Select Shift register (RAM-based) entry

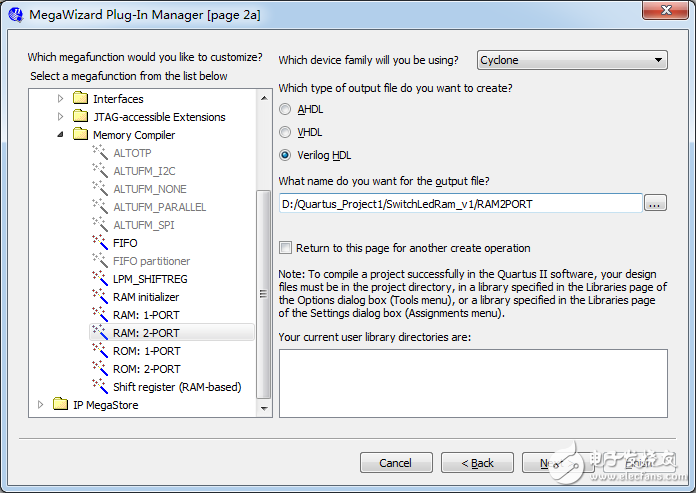tap(177, 387)
